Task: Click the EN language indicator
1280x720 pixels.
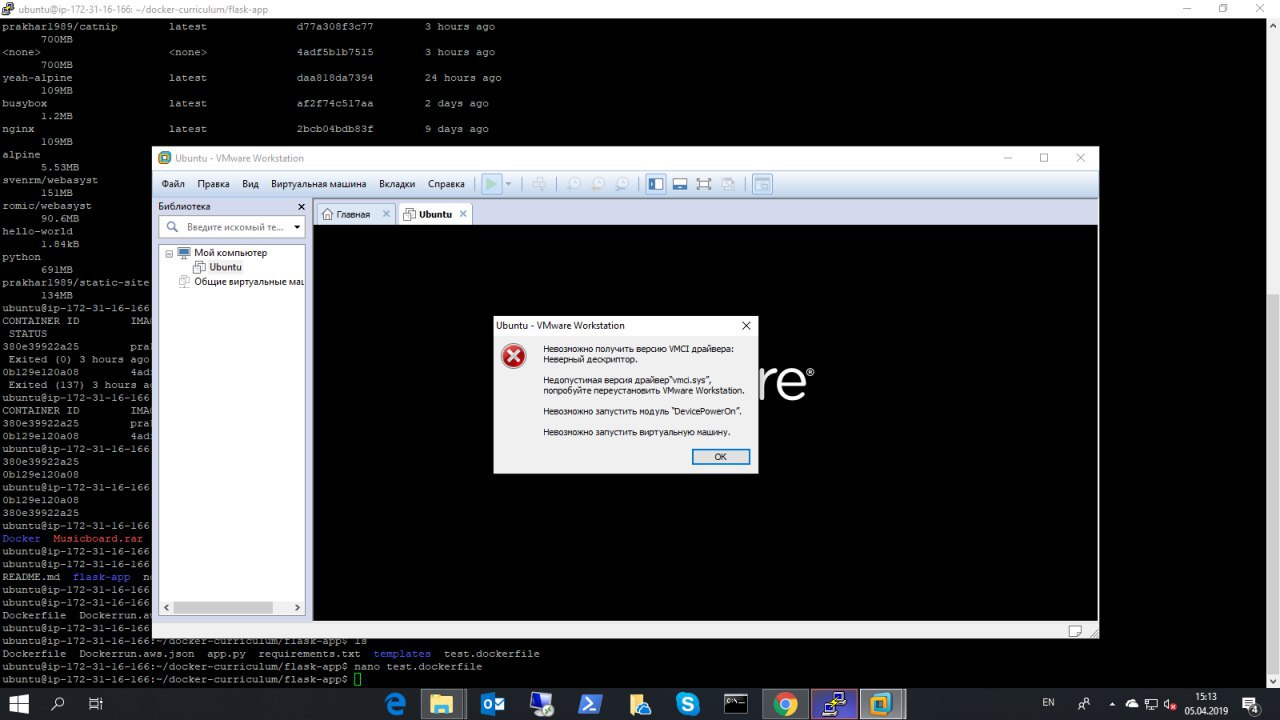Action: 1048,703
